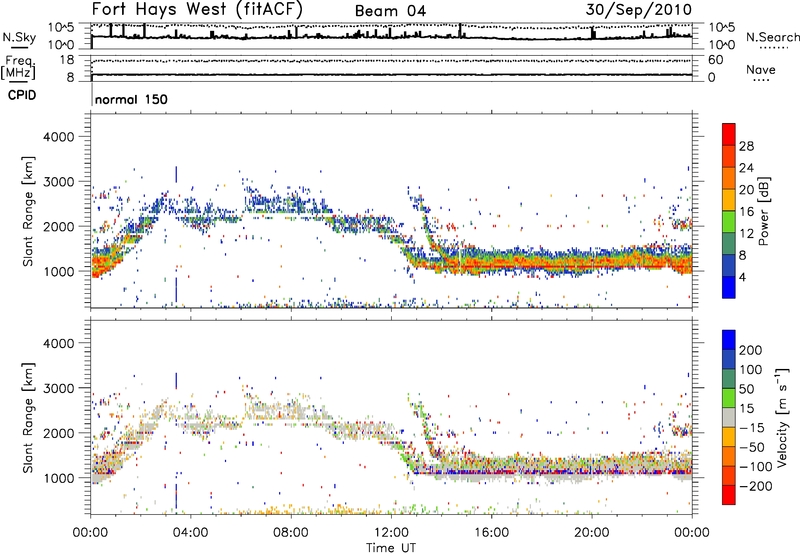Screen dimensions: 800x554
Task: Click the dotted line sample under 'N.Search'
Action: 774,47
